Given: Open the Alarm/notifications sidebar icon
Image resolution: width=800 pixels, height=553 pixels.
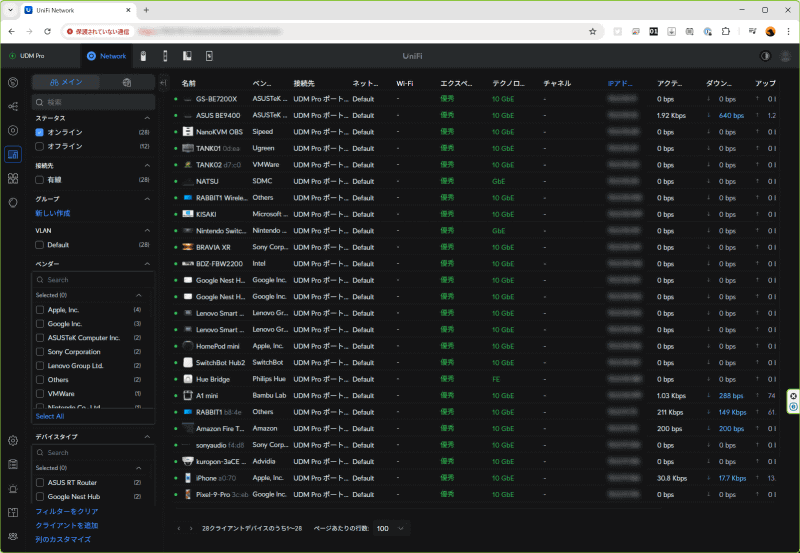Looking at the screenshot, I should click(13, 489).
